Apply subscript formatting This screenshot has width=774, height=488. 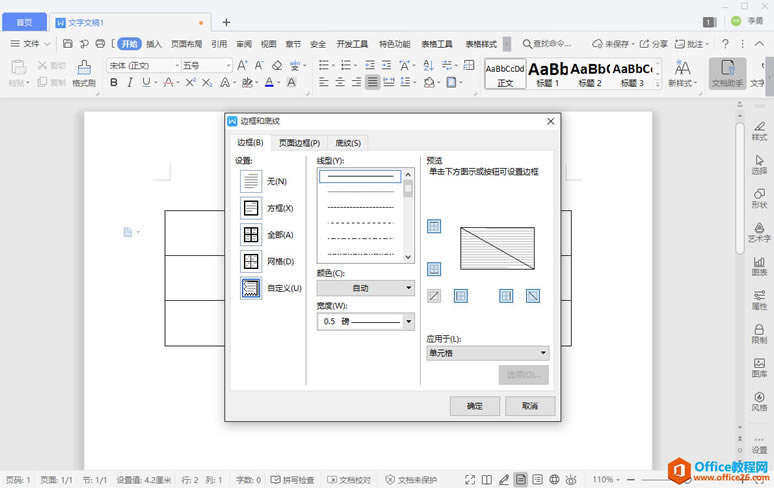(207, 82)
